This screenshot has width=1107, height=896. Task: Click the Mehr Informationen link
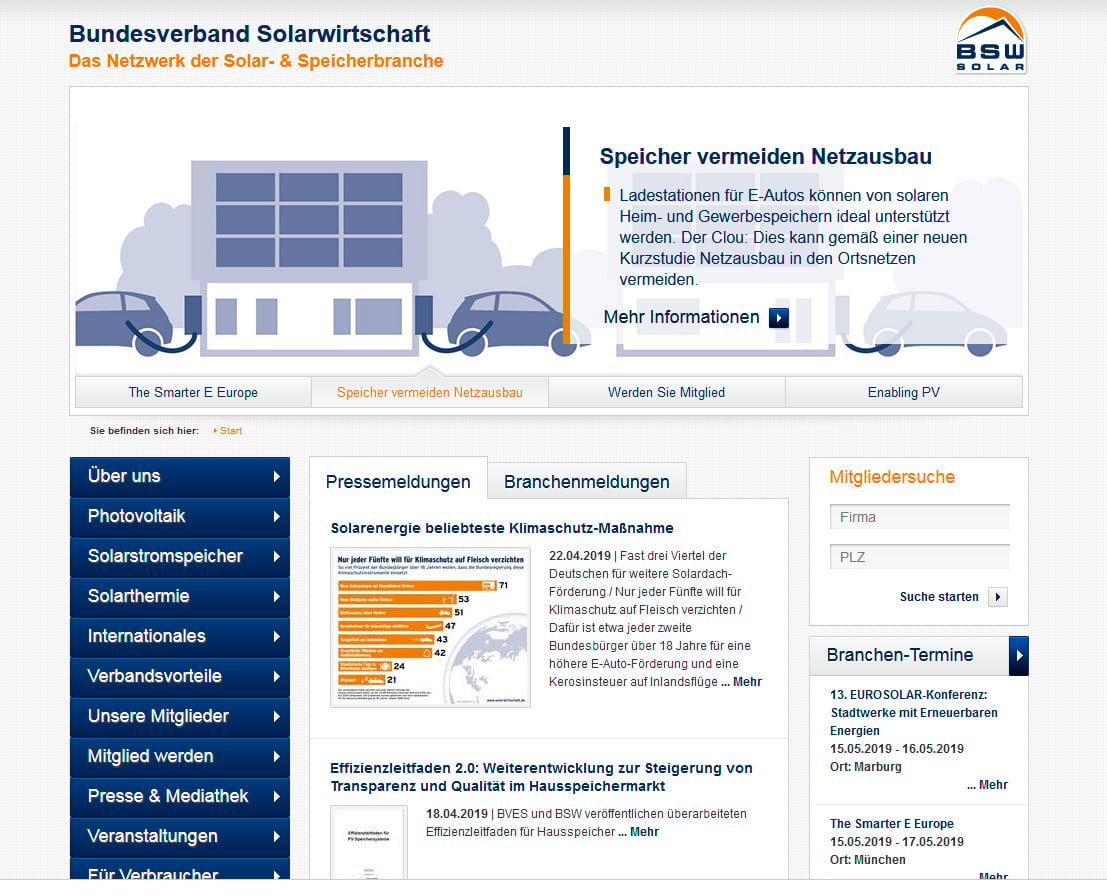point(681,317)
